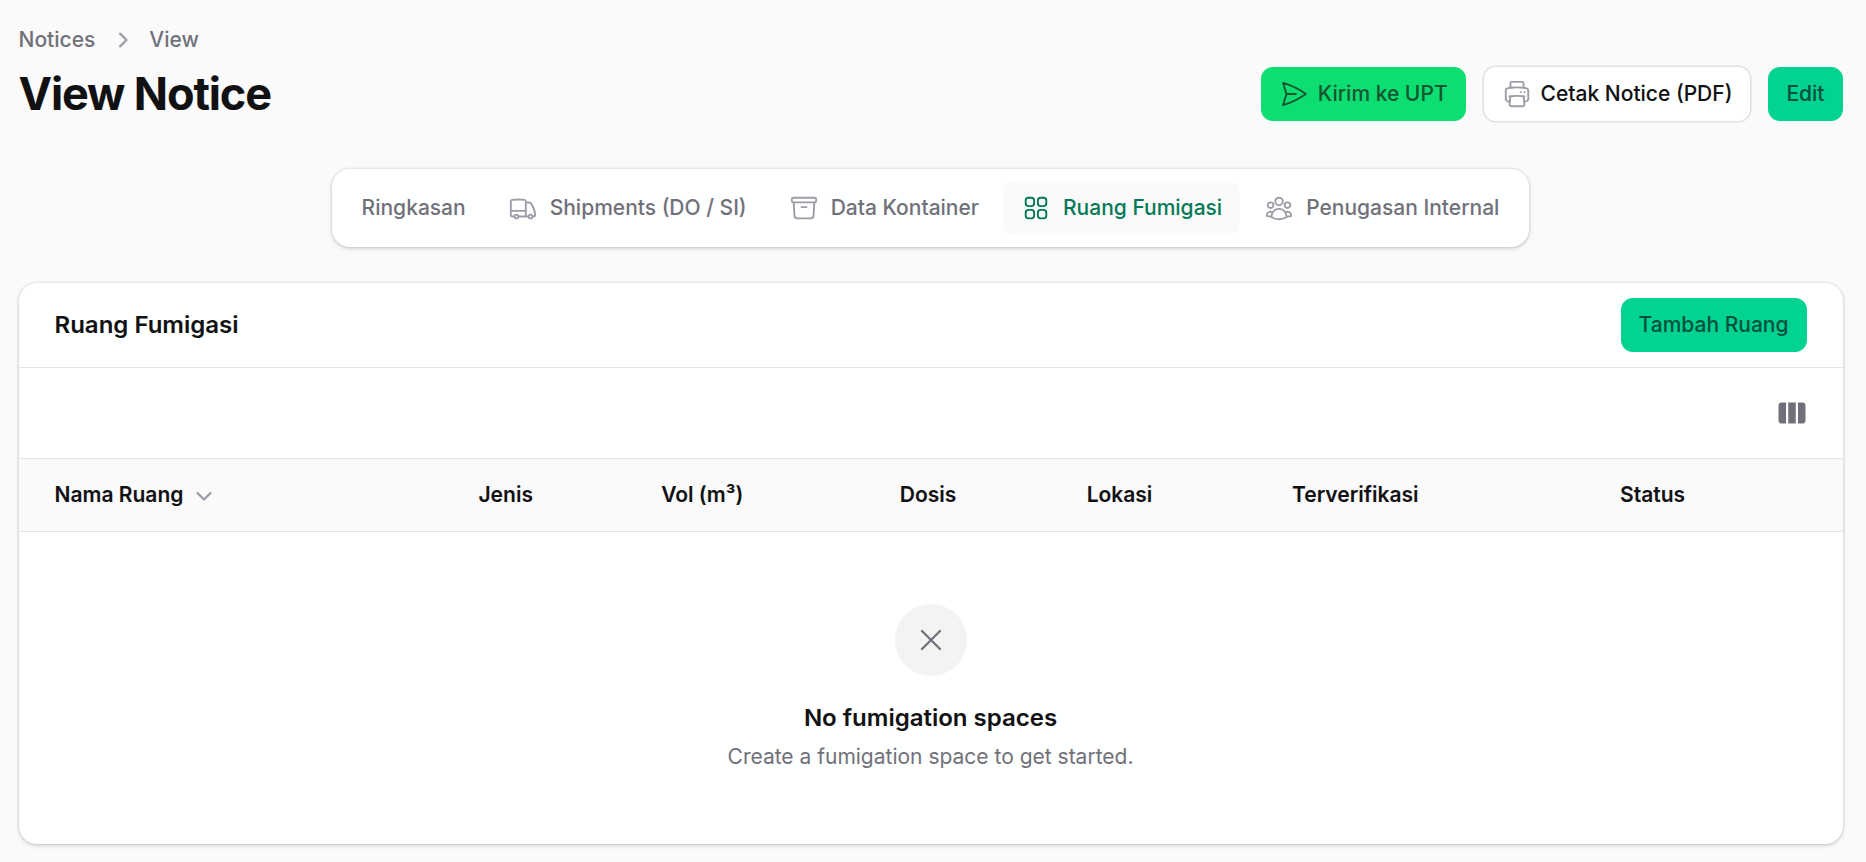This screenshot has width=1866, height=862.
Task: Open the Ringkasan tab
Action: [x=413, y=208]
